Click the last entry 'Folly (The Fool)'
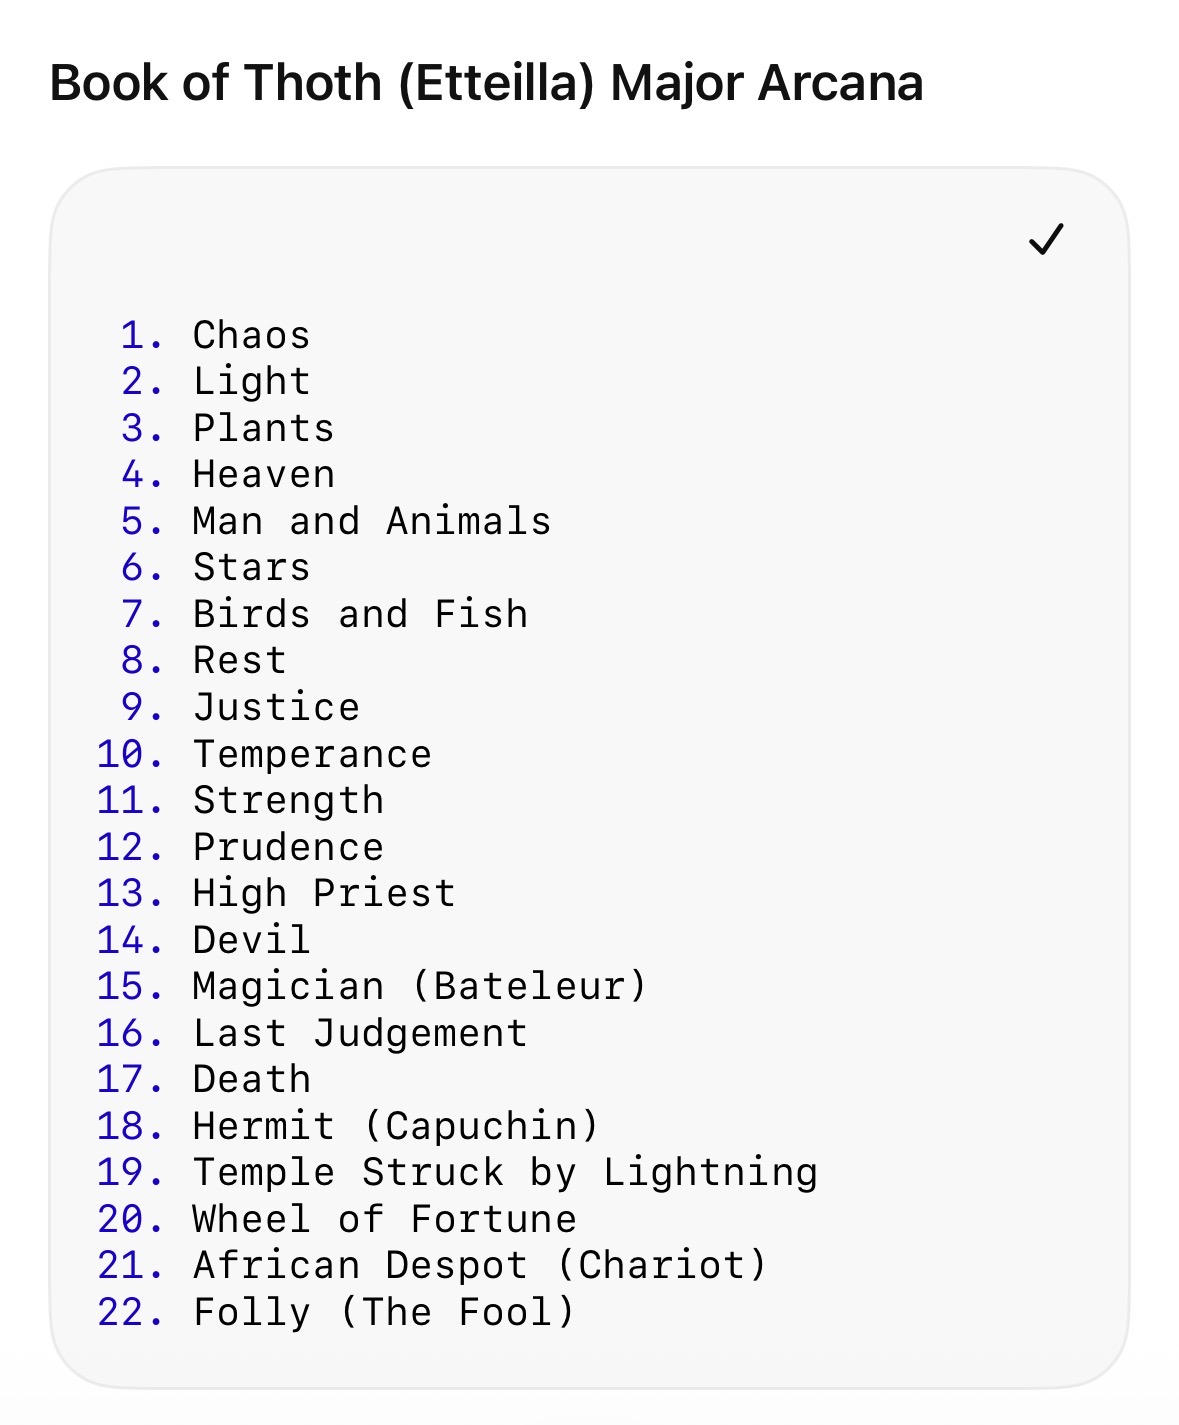 (384, 1312)
